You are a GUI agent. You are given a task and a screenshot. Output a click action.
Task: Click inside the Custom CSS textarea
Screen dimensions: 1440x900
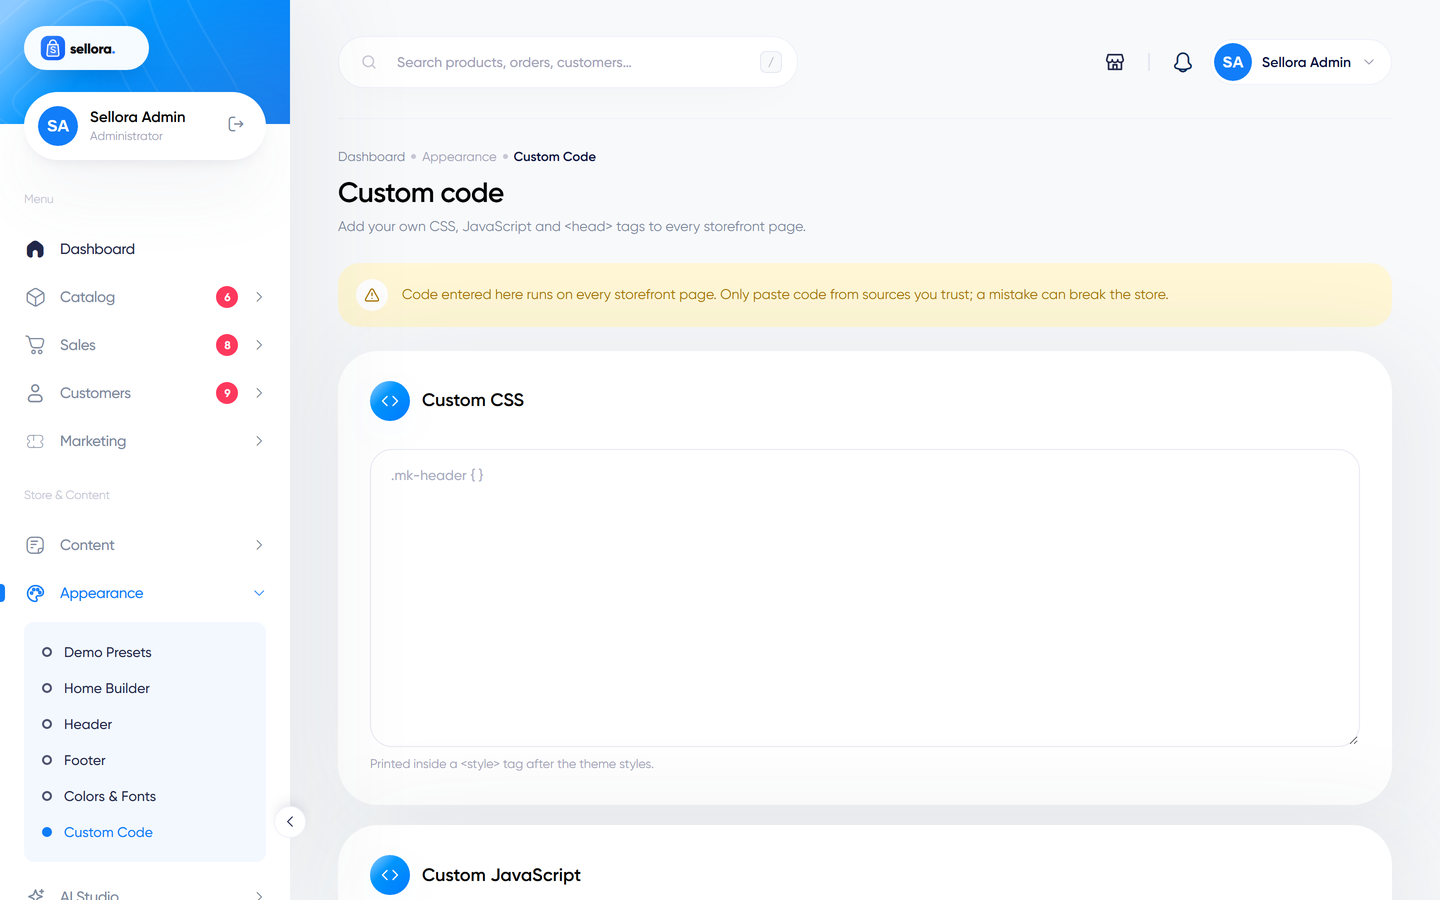tap(864, 598)
